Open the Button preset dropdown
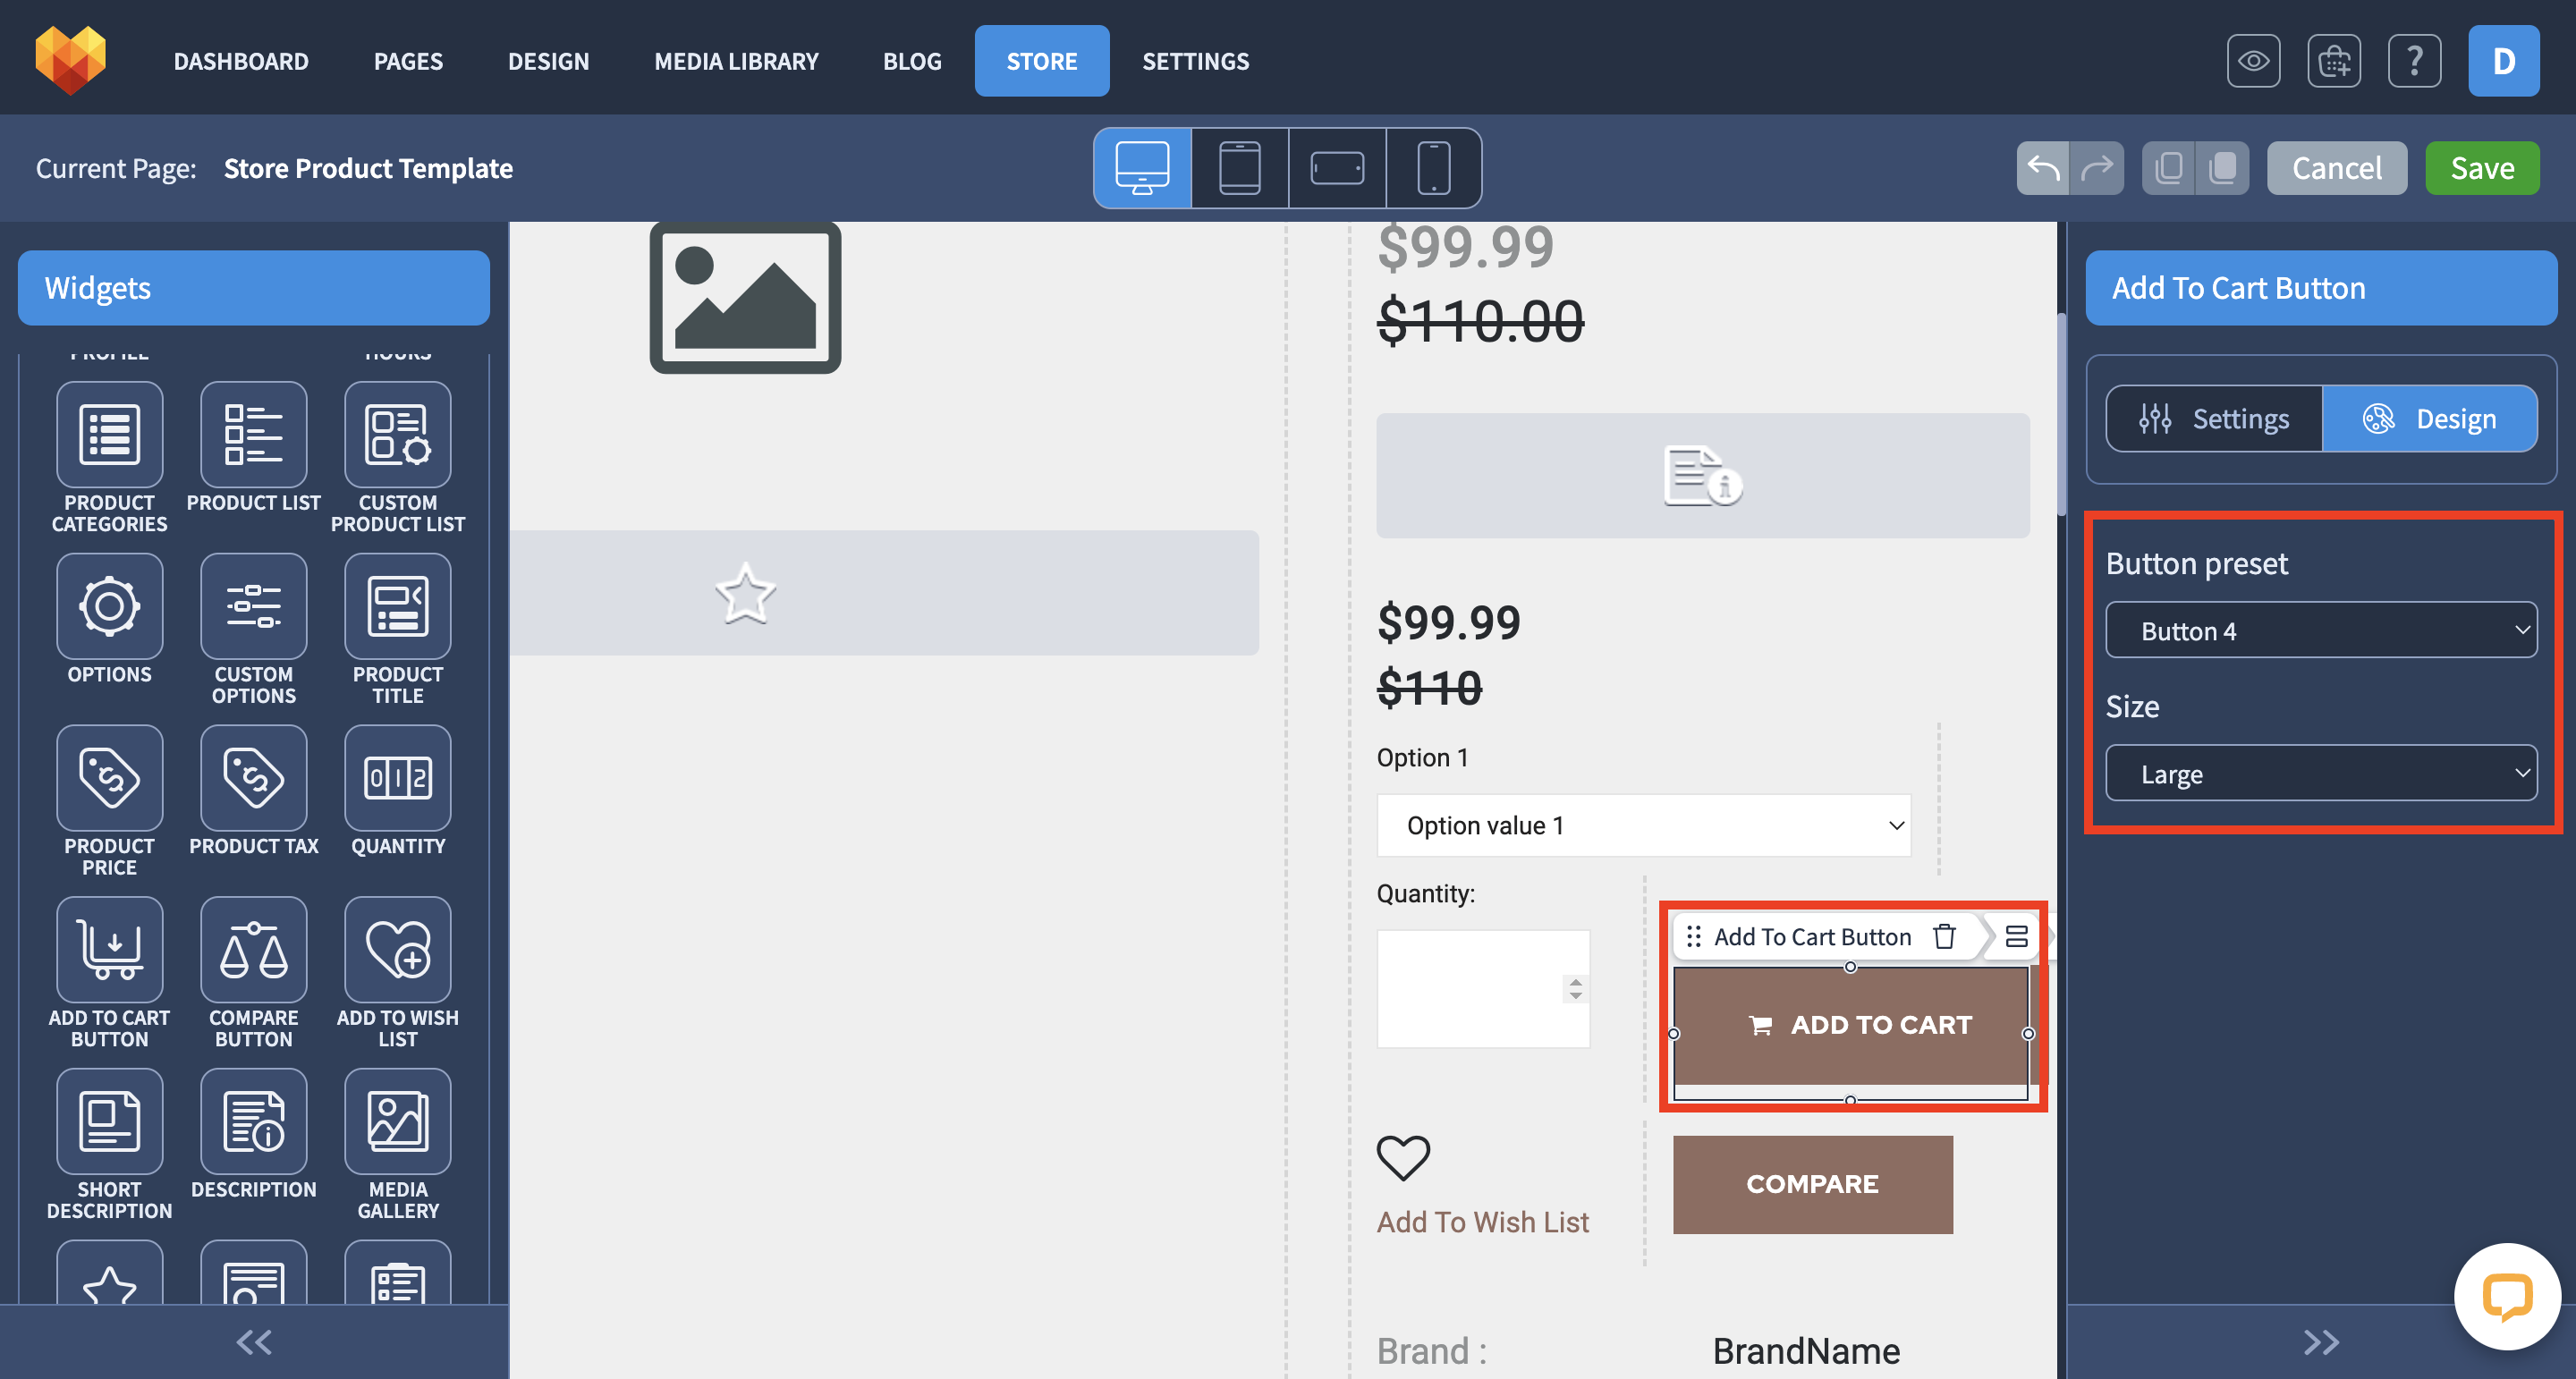The width and height of the screenshot is (2576, 1379). point(2321,630)
